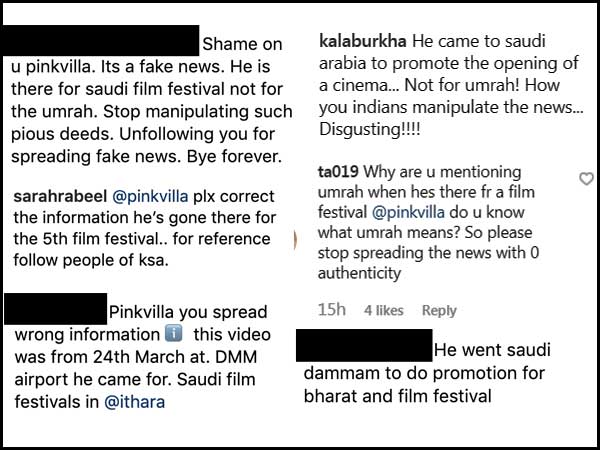Open @pinkvilla mention in ta019's comment
The height and width of the screenshot is (450, 600).
pyautogui.click(x=408, y=212)
